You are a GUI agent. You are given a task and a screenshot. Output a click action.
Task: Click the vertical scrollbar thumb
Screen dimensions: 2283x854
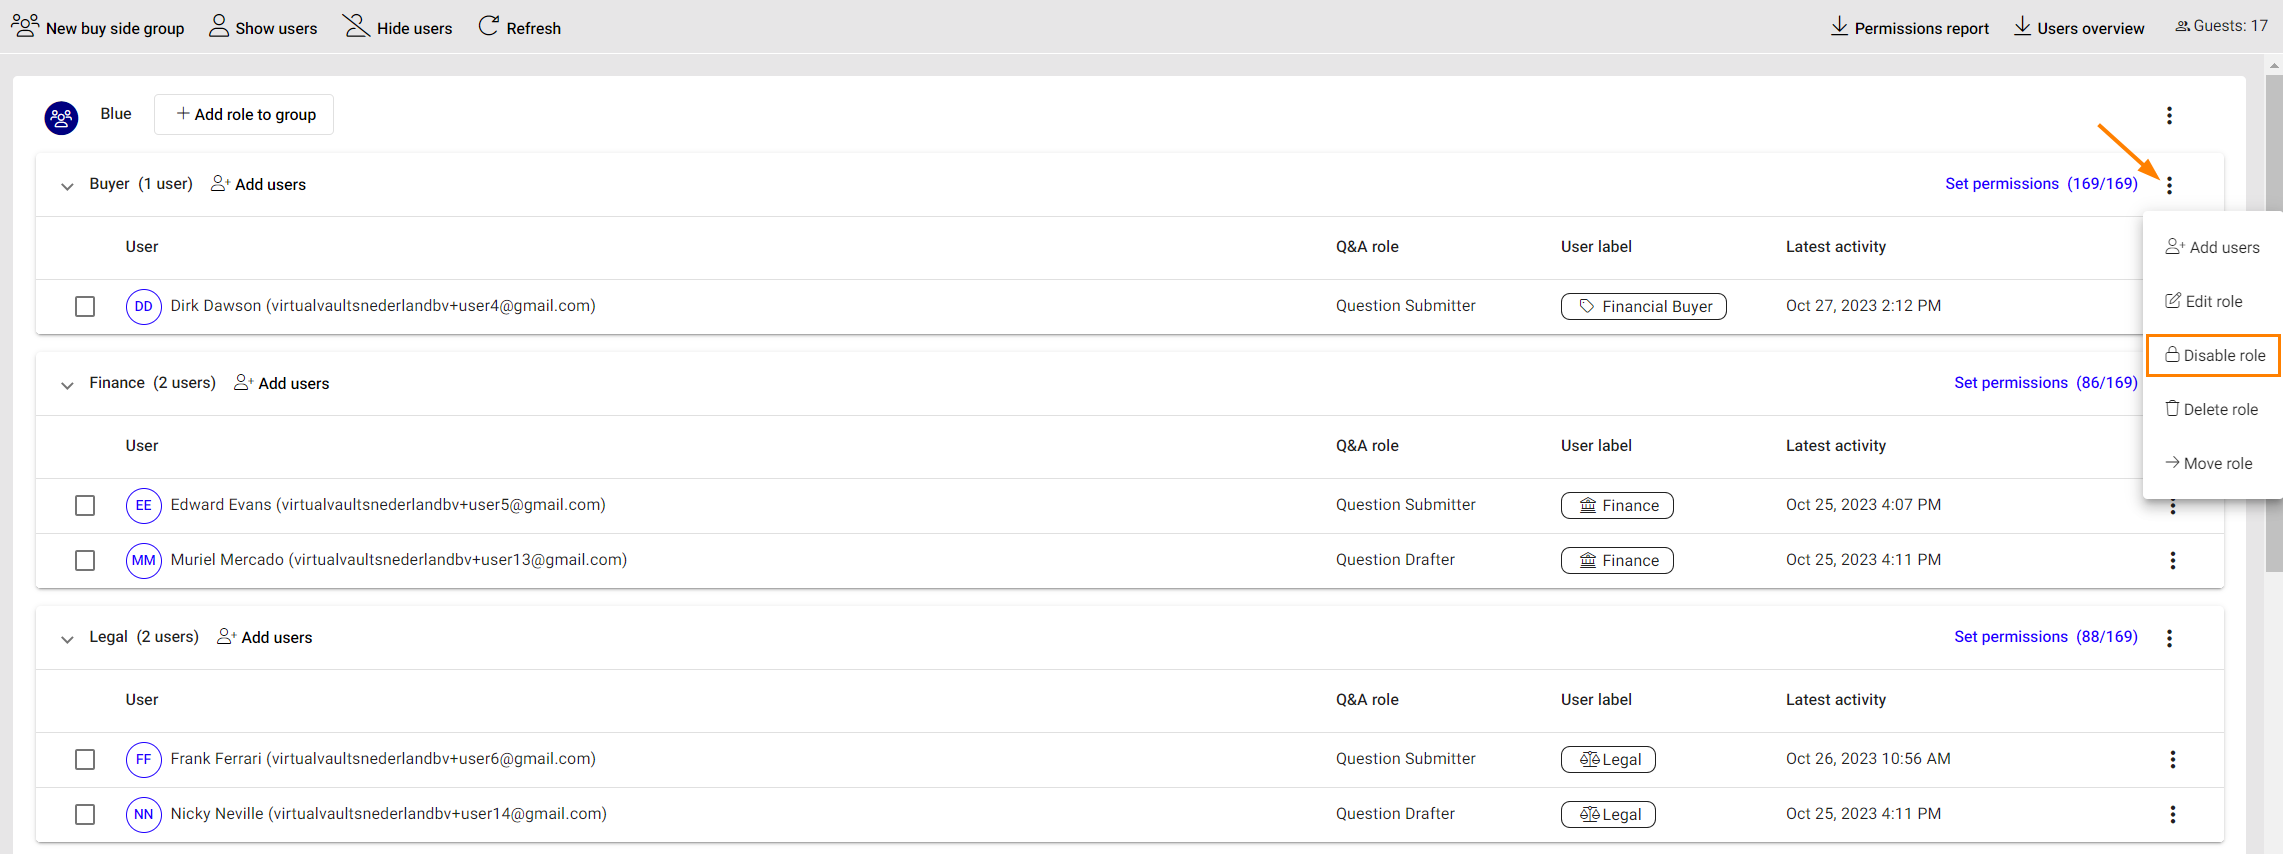pos(2274,320)
